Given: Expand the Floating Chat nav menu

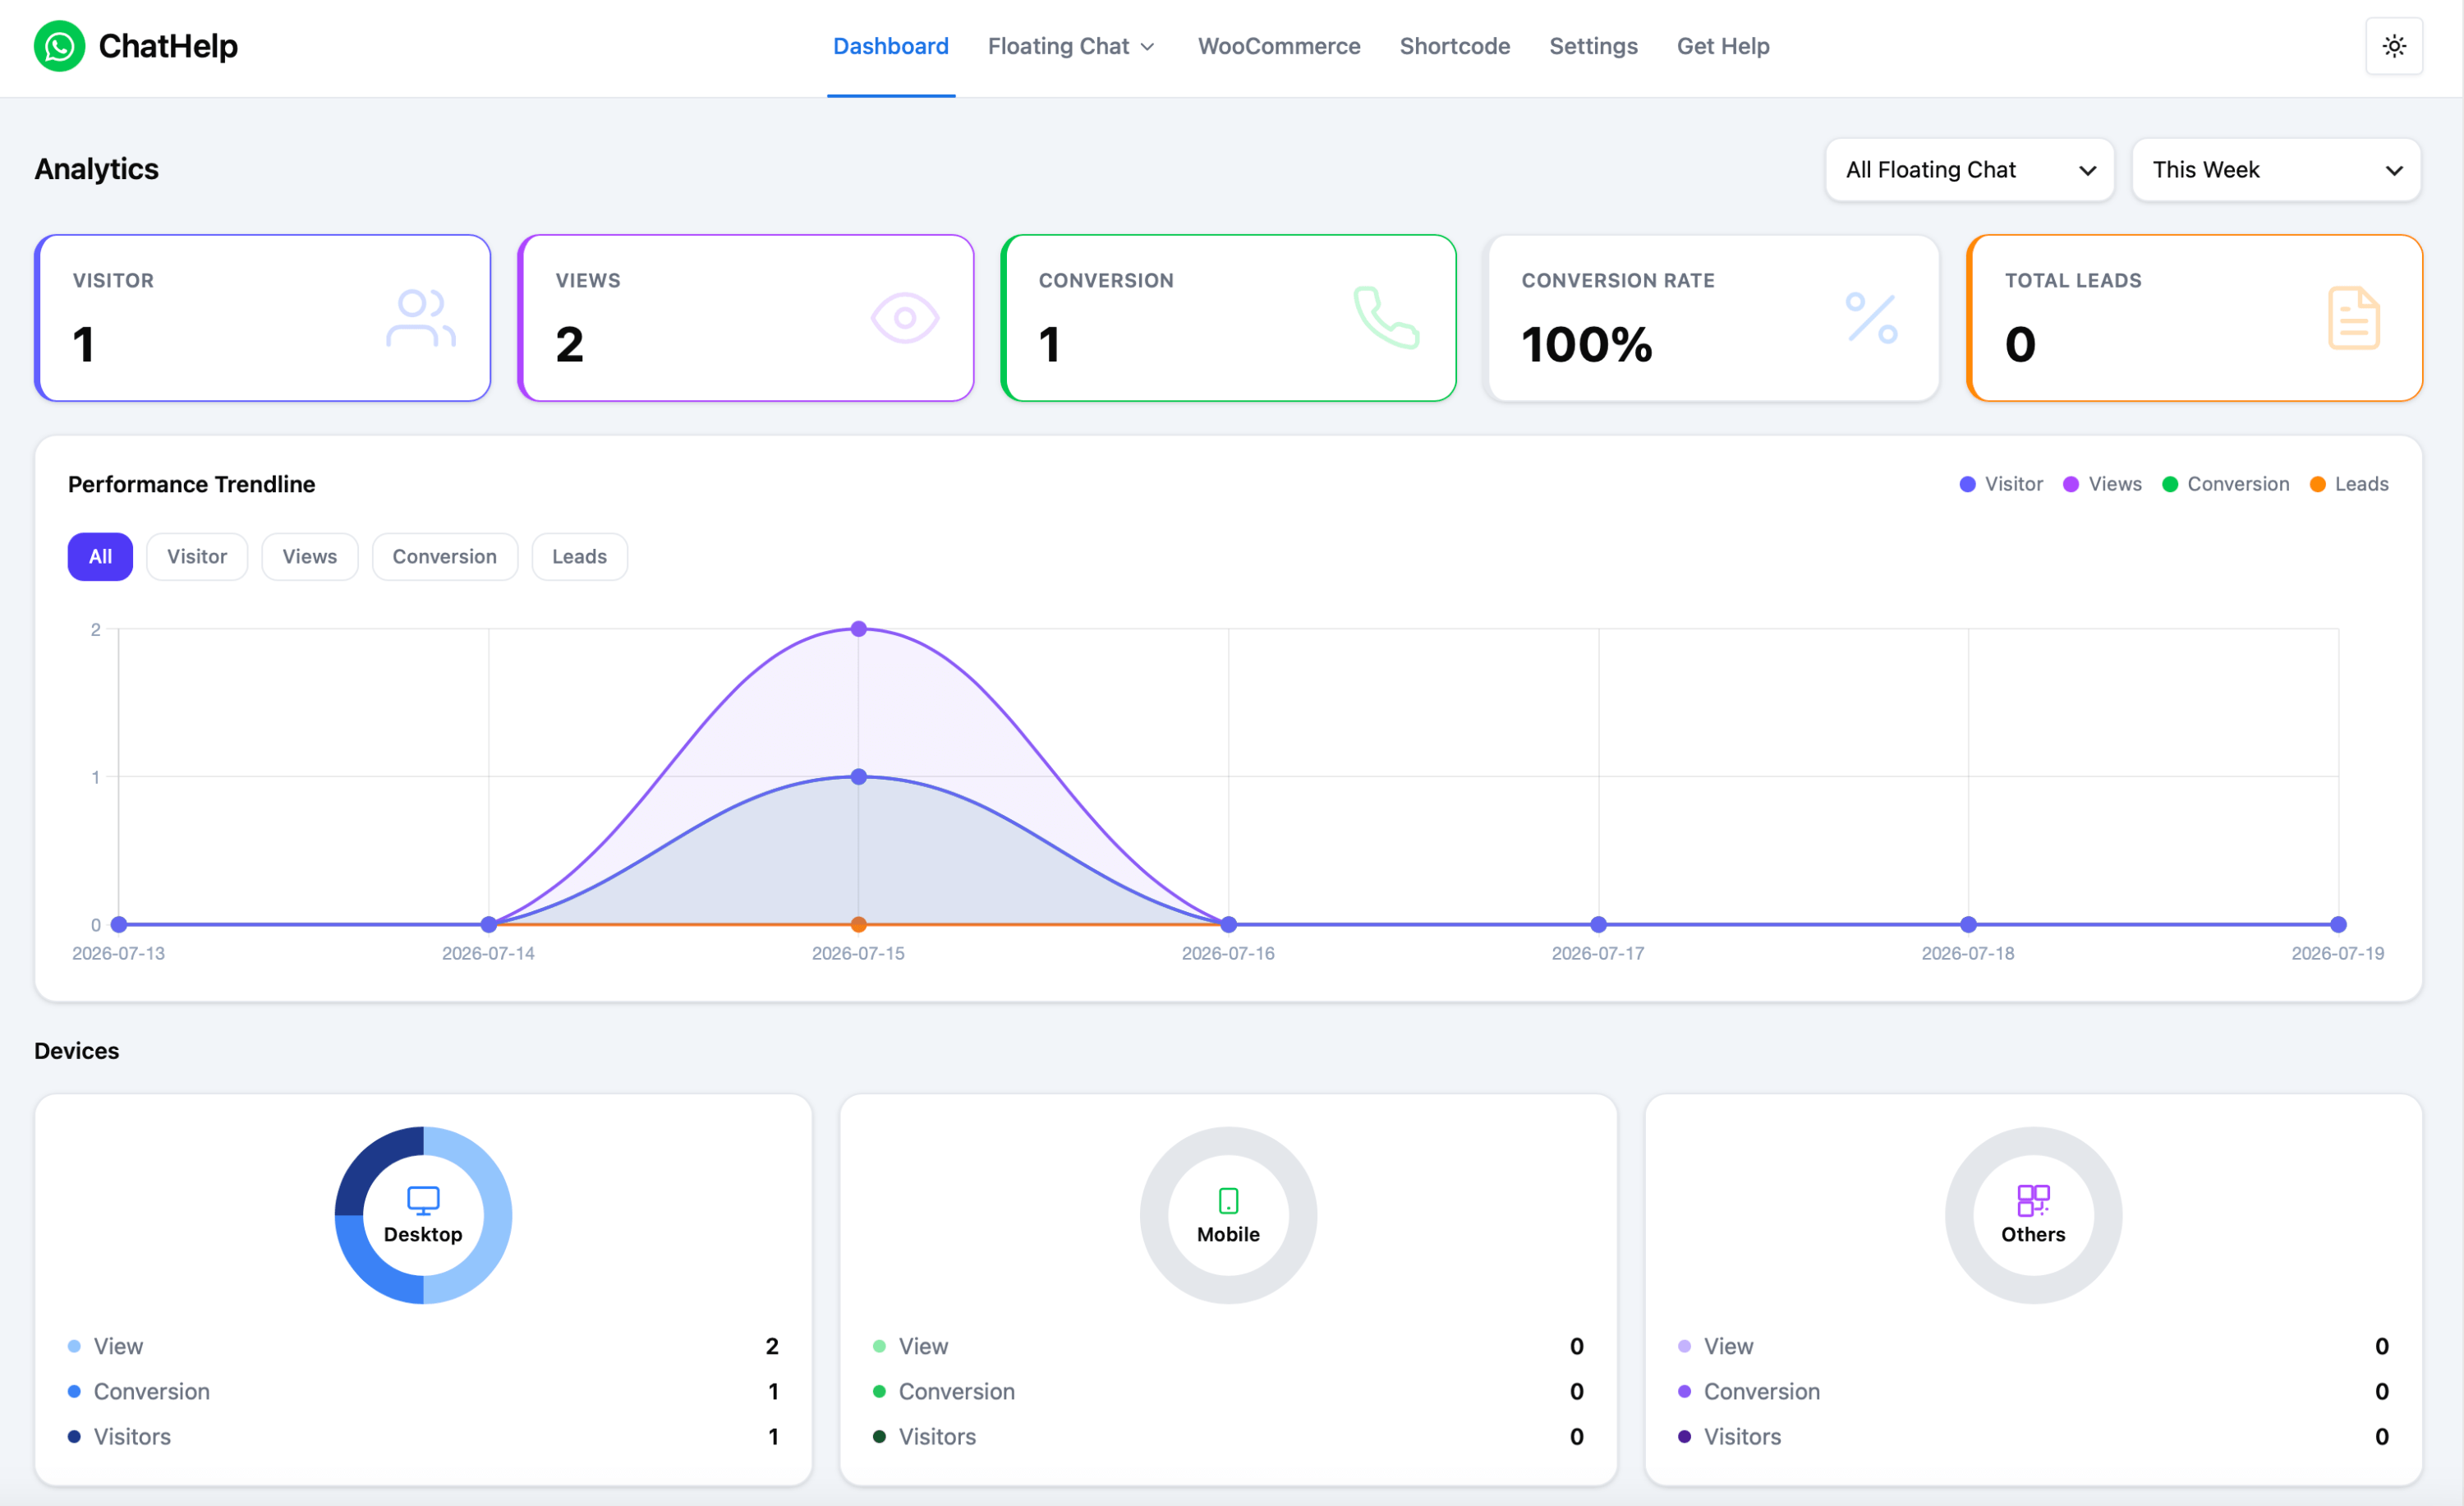Looking at the screenshot, I should tap(1071, 46).
